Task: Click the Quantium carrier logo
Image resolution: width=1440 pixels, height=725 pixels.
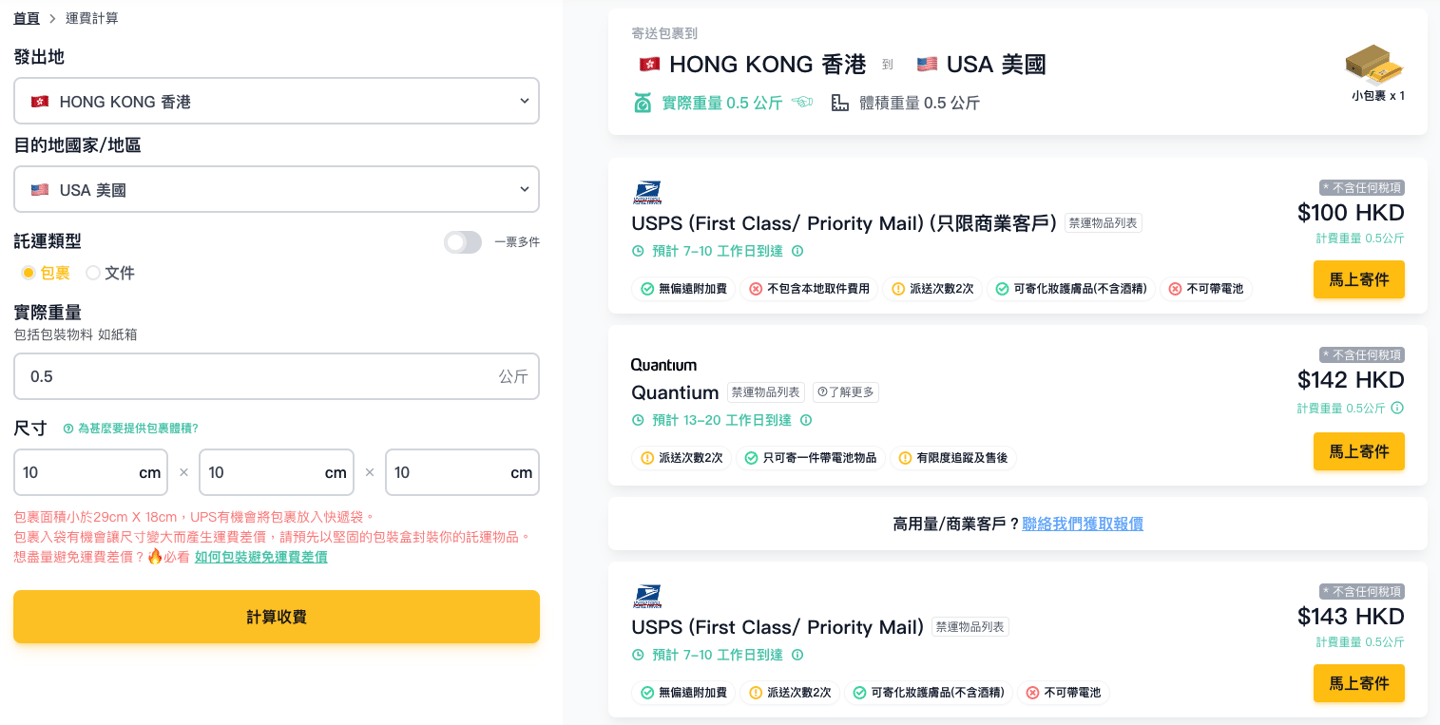Action: click(663, 365)
